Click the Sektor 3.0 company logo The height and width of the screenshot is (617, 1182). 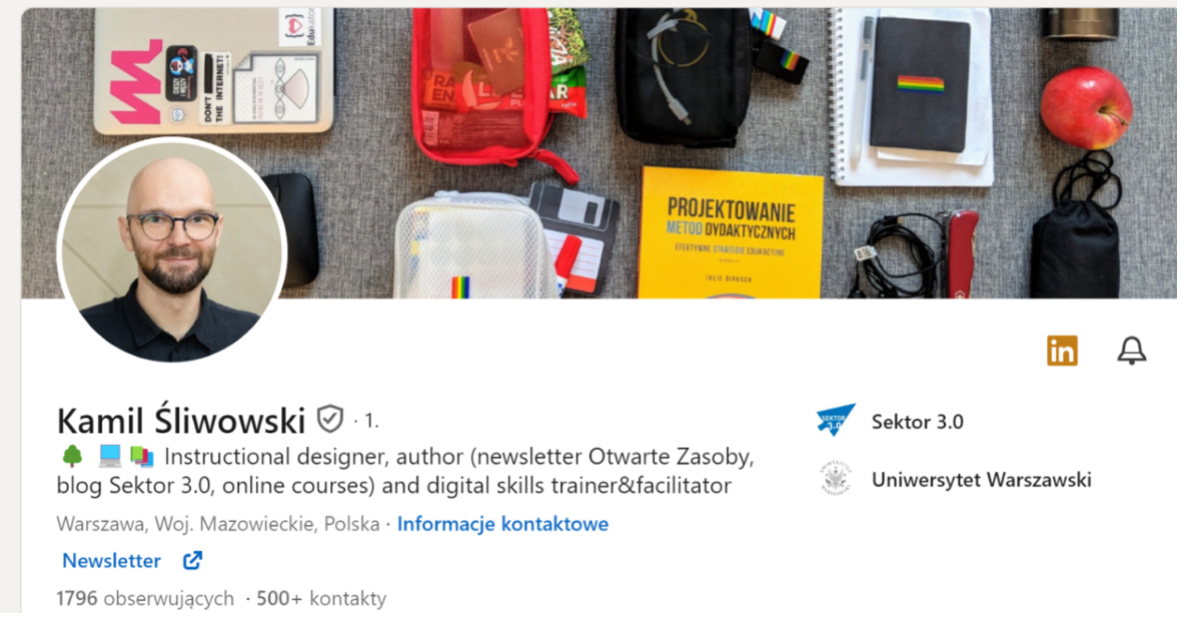[836, 421]
